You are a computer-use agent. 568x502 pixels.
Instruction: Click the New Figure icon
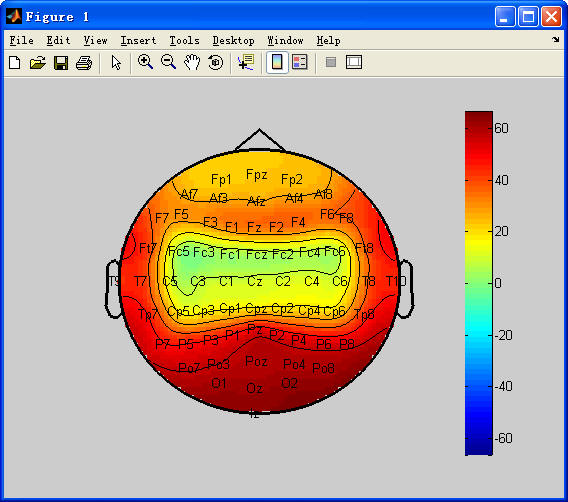pos(14,63)
